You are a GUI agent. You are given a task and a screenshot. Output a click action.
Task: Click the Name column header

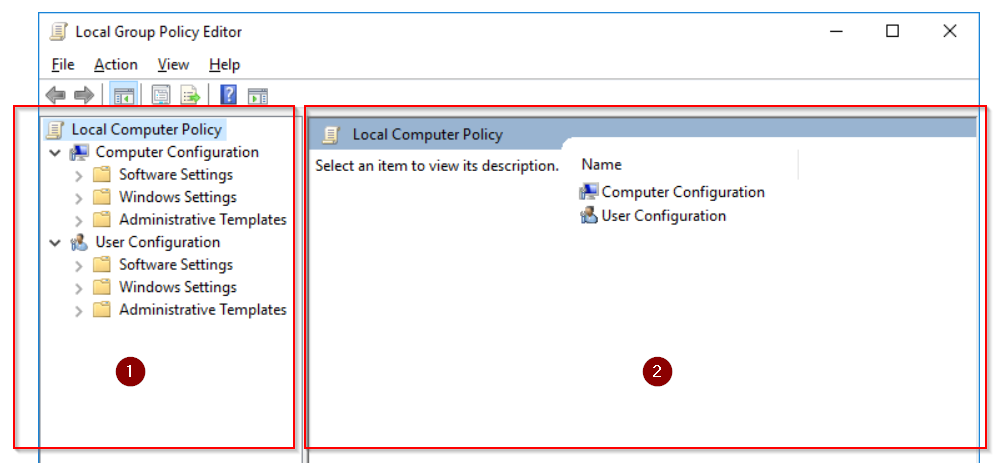coord(602,164)
